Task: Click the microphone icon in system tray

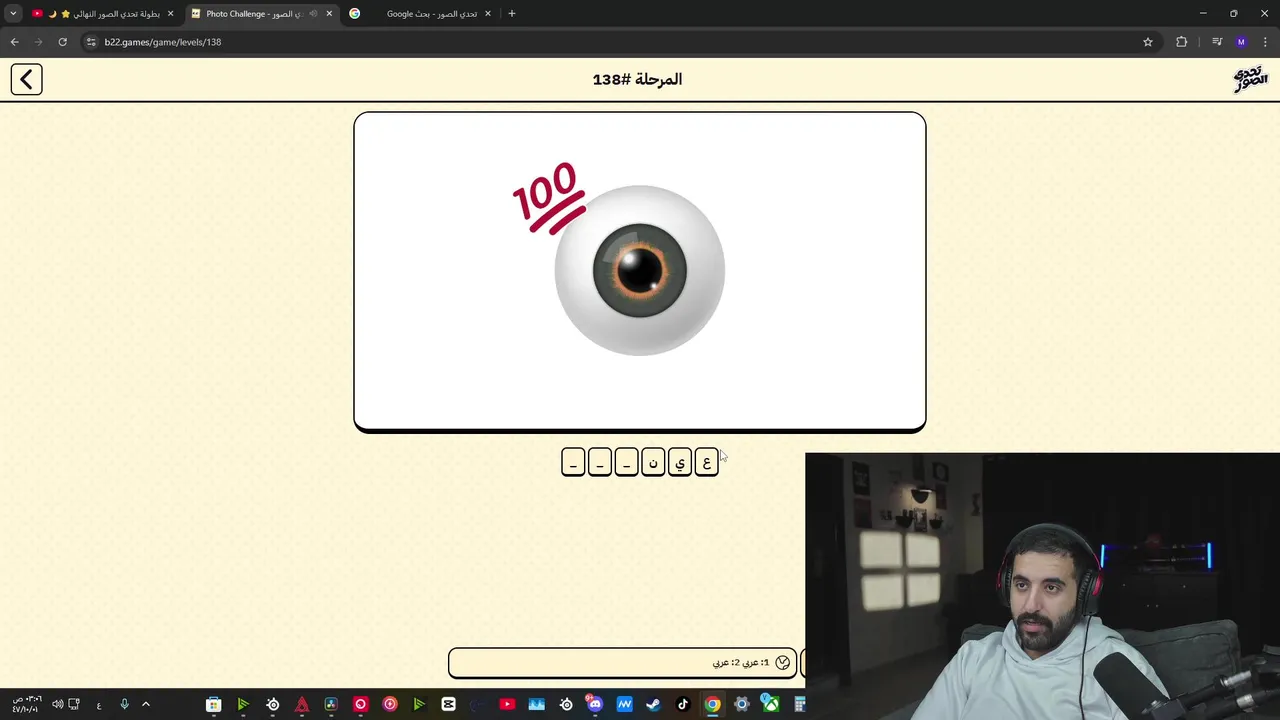Action: 124,705
